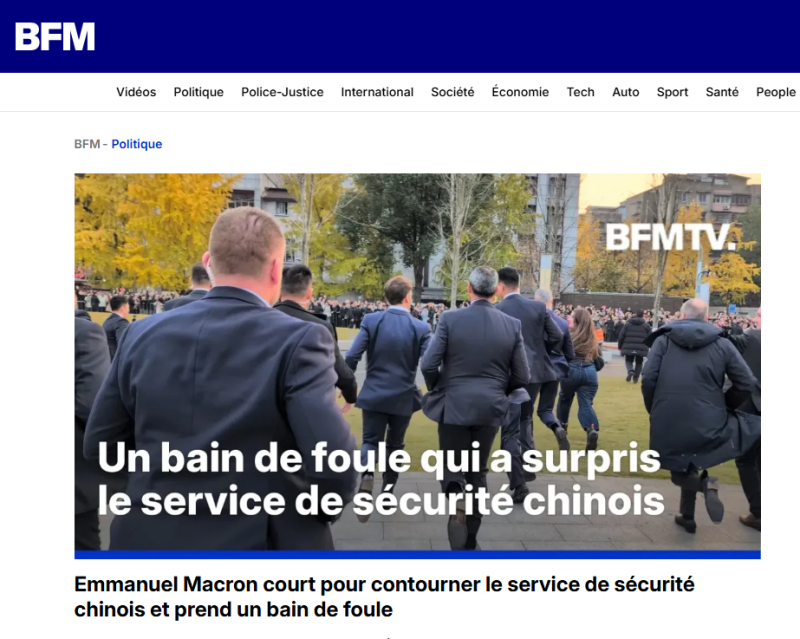This screenshot has height=639, width=800.
Task: Select Auto in the navigation bar
Action: coord(626,92)
